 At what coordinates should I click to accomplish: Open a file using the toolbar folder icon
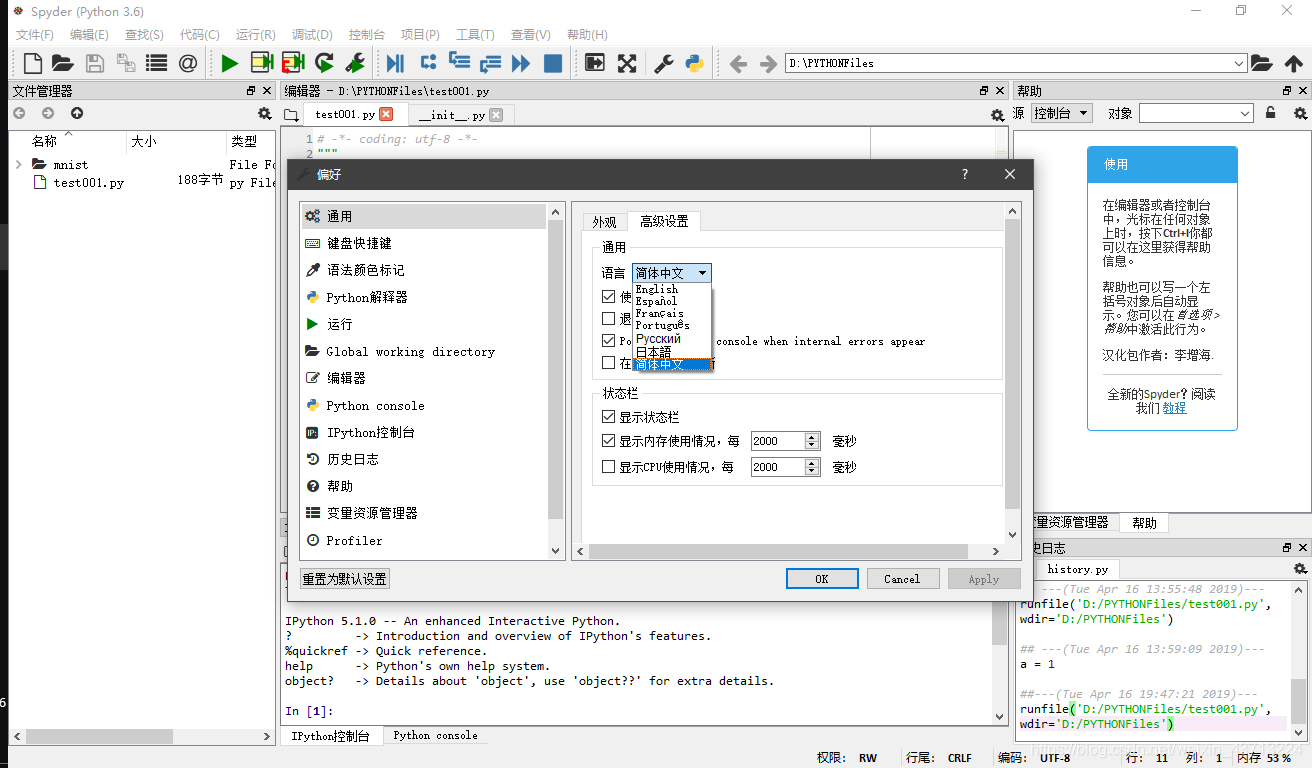(63, 63)
